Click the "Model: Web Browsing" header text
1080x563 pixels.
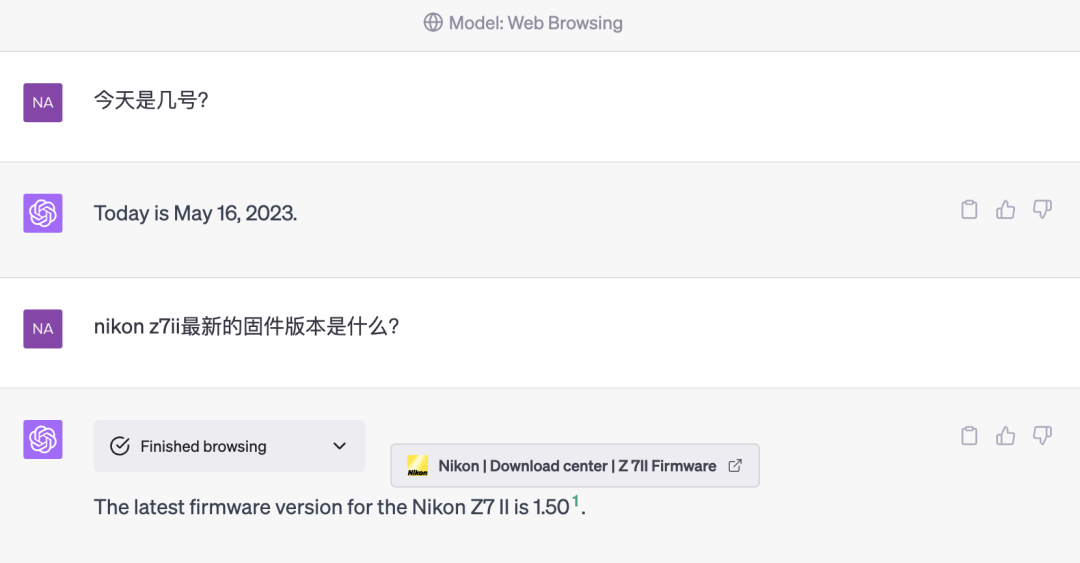pos(535,22)
